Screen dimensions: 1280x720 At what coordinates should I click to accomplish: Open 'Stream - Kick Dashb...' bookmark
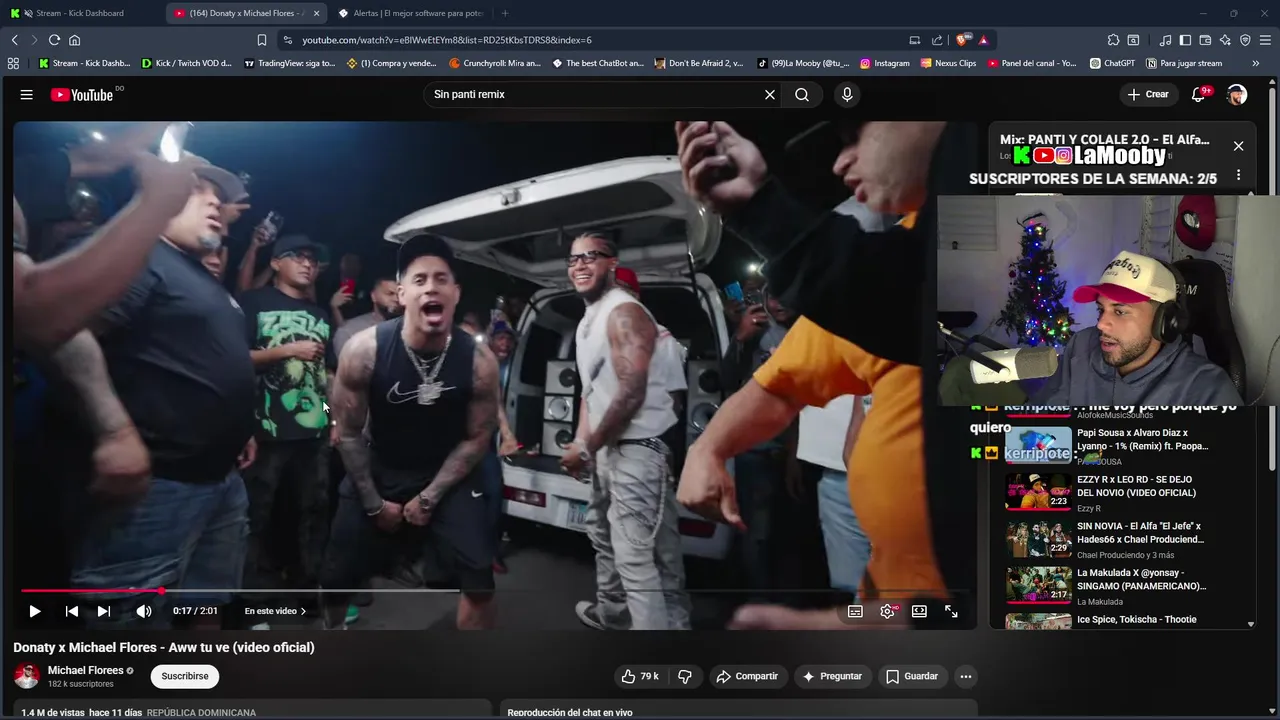tap(84, 63)
